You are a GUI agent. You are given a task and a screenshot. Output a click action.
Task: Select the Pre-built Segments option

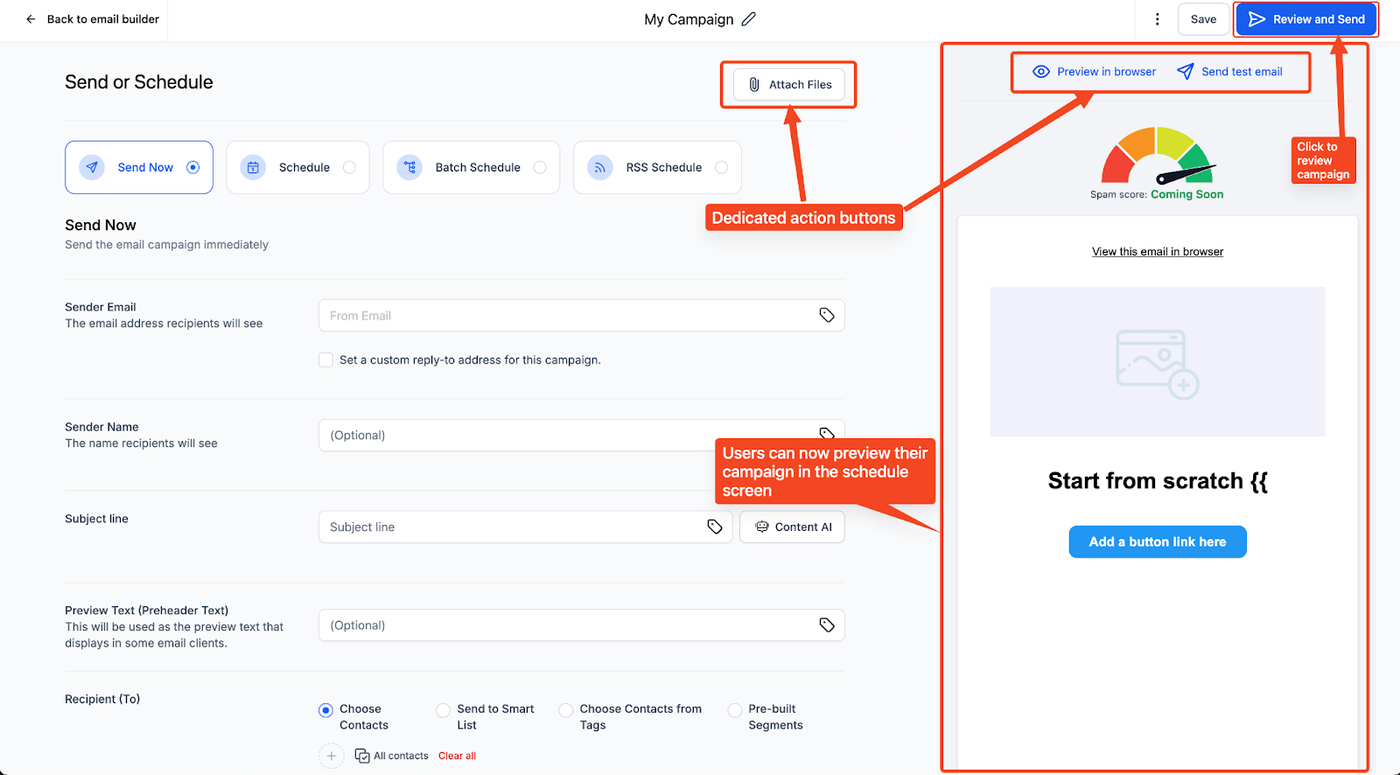[x=735, y=710]
